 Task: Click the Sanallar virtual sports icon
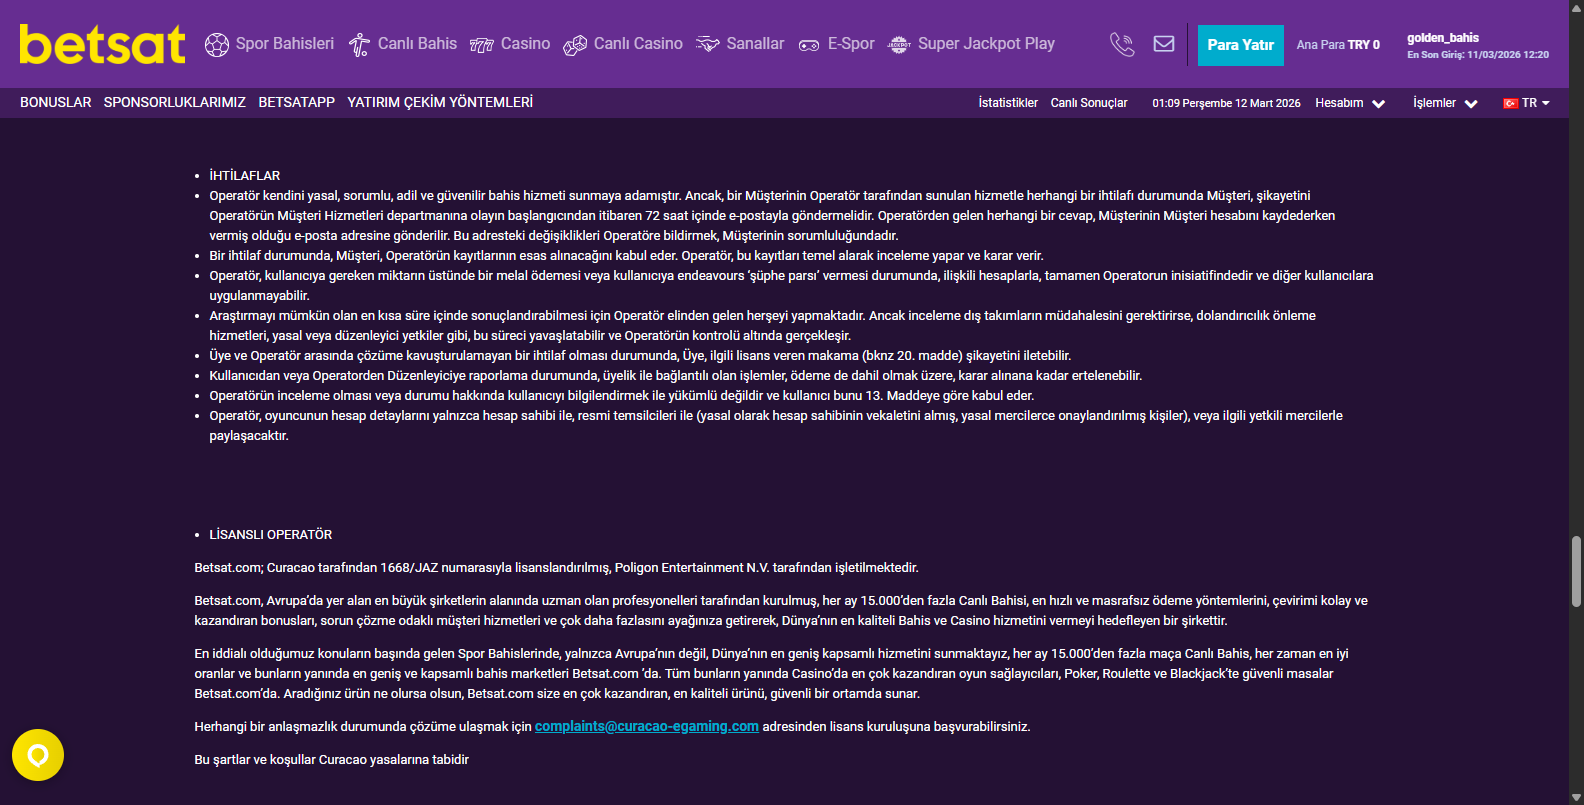coord(708,45)
